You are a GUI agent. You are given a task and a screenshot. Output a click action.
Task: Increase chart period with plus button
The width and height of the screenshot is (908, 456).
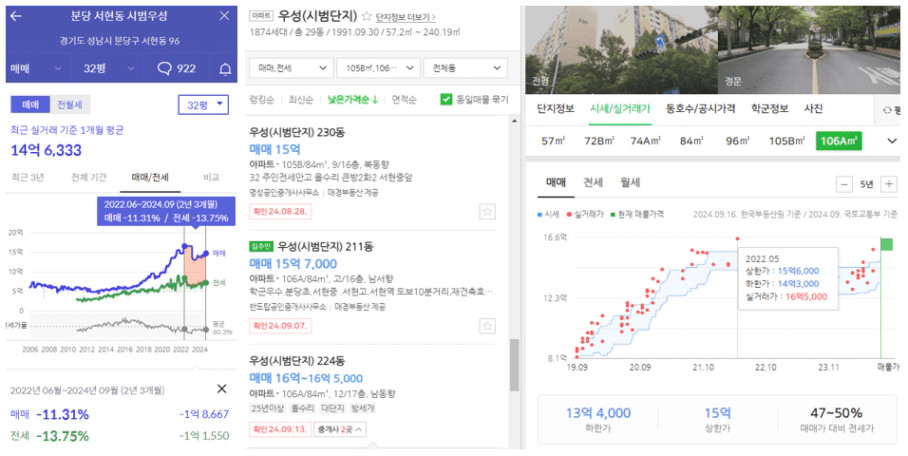888,184
